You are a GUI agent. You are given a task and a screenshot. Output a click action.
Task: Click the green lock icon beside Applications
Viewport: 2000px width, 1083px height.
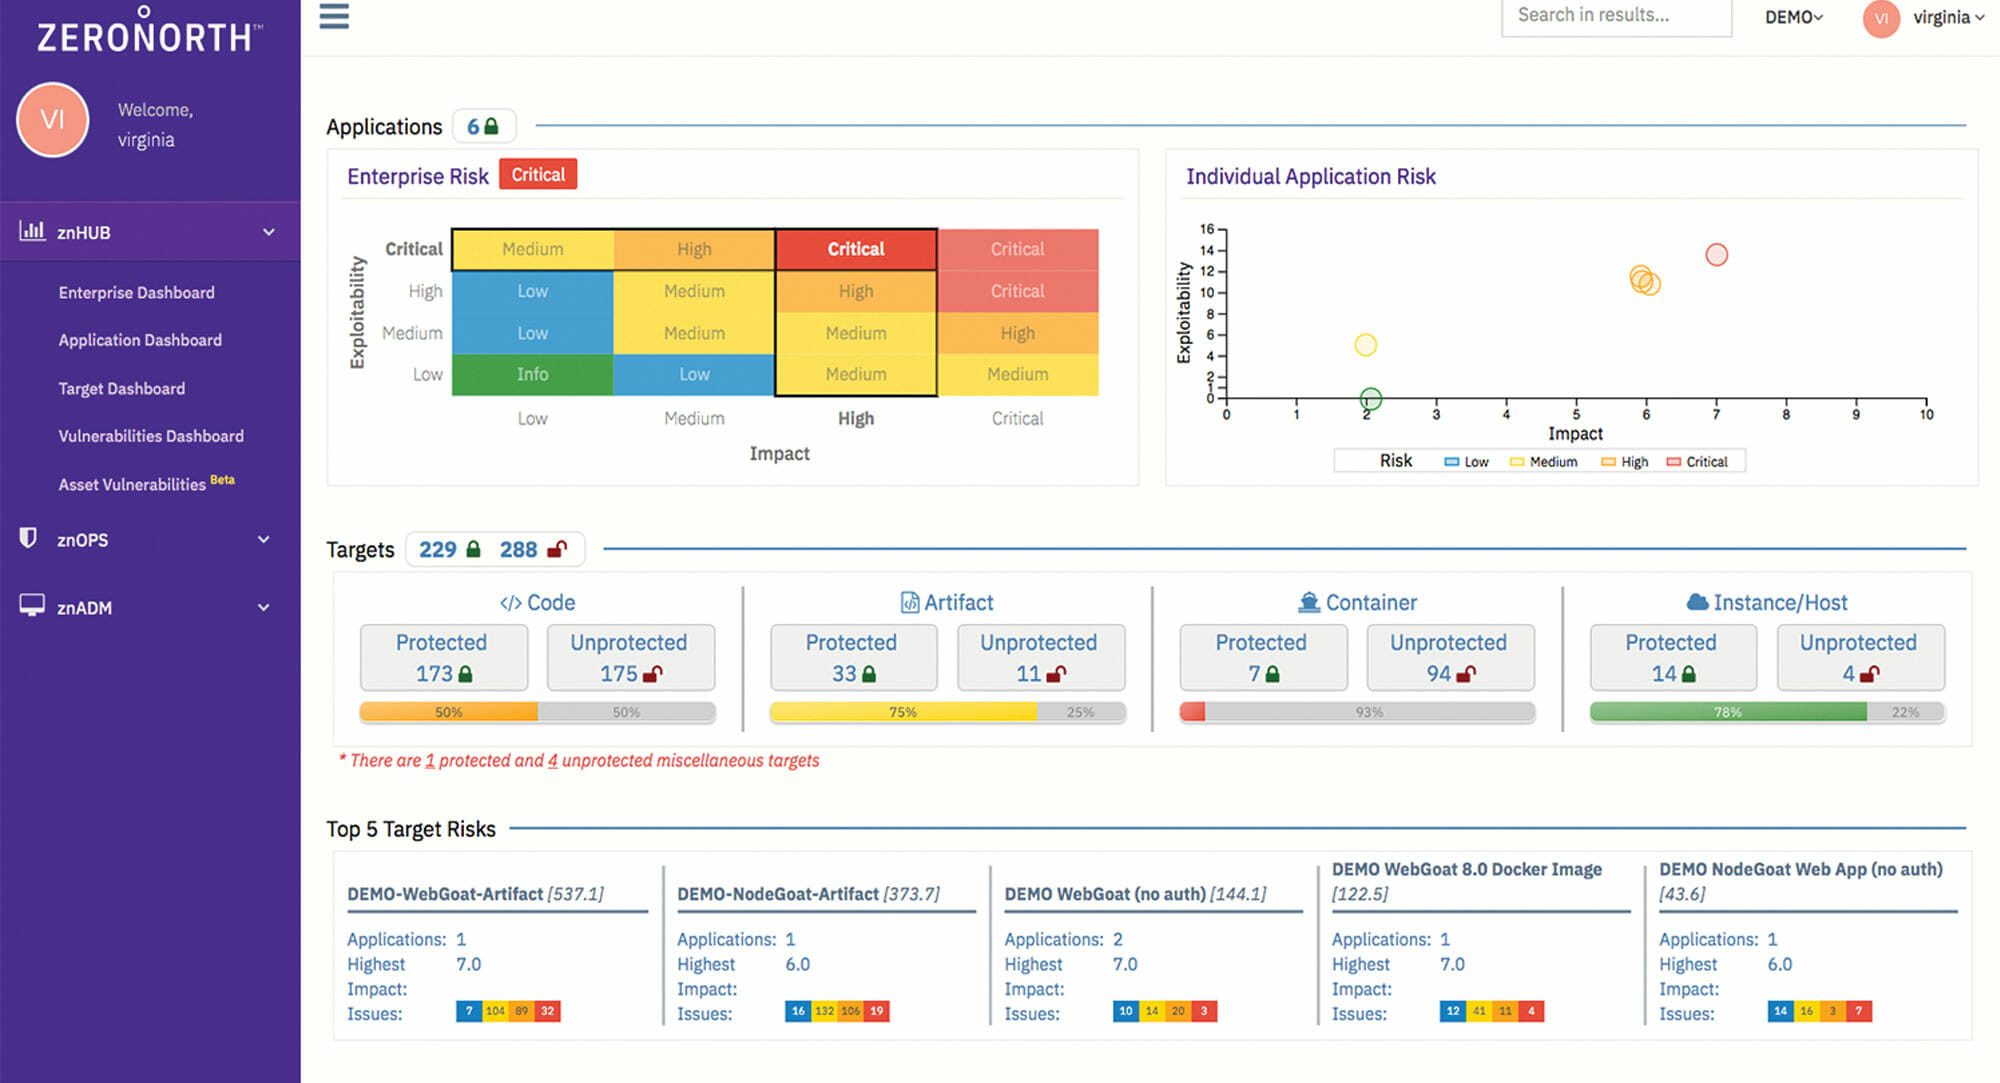click(491, 127)
